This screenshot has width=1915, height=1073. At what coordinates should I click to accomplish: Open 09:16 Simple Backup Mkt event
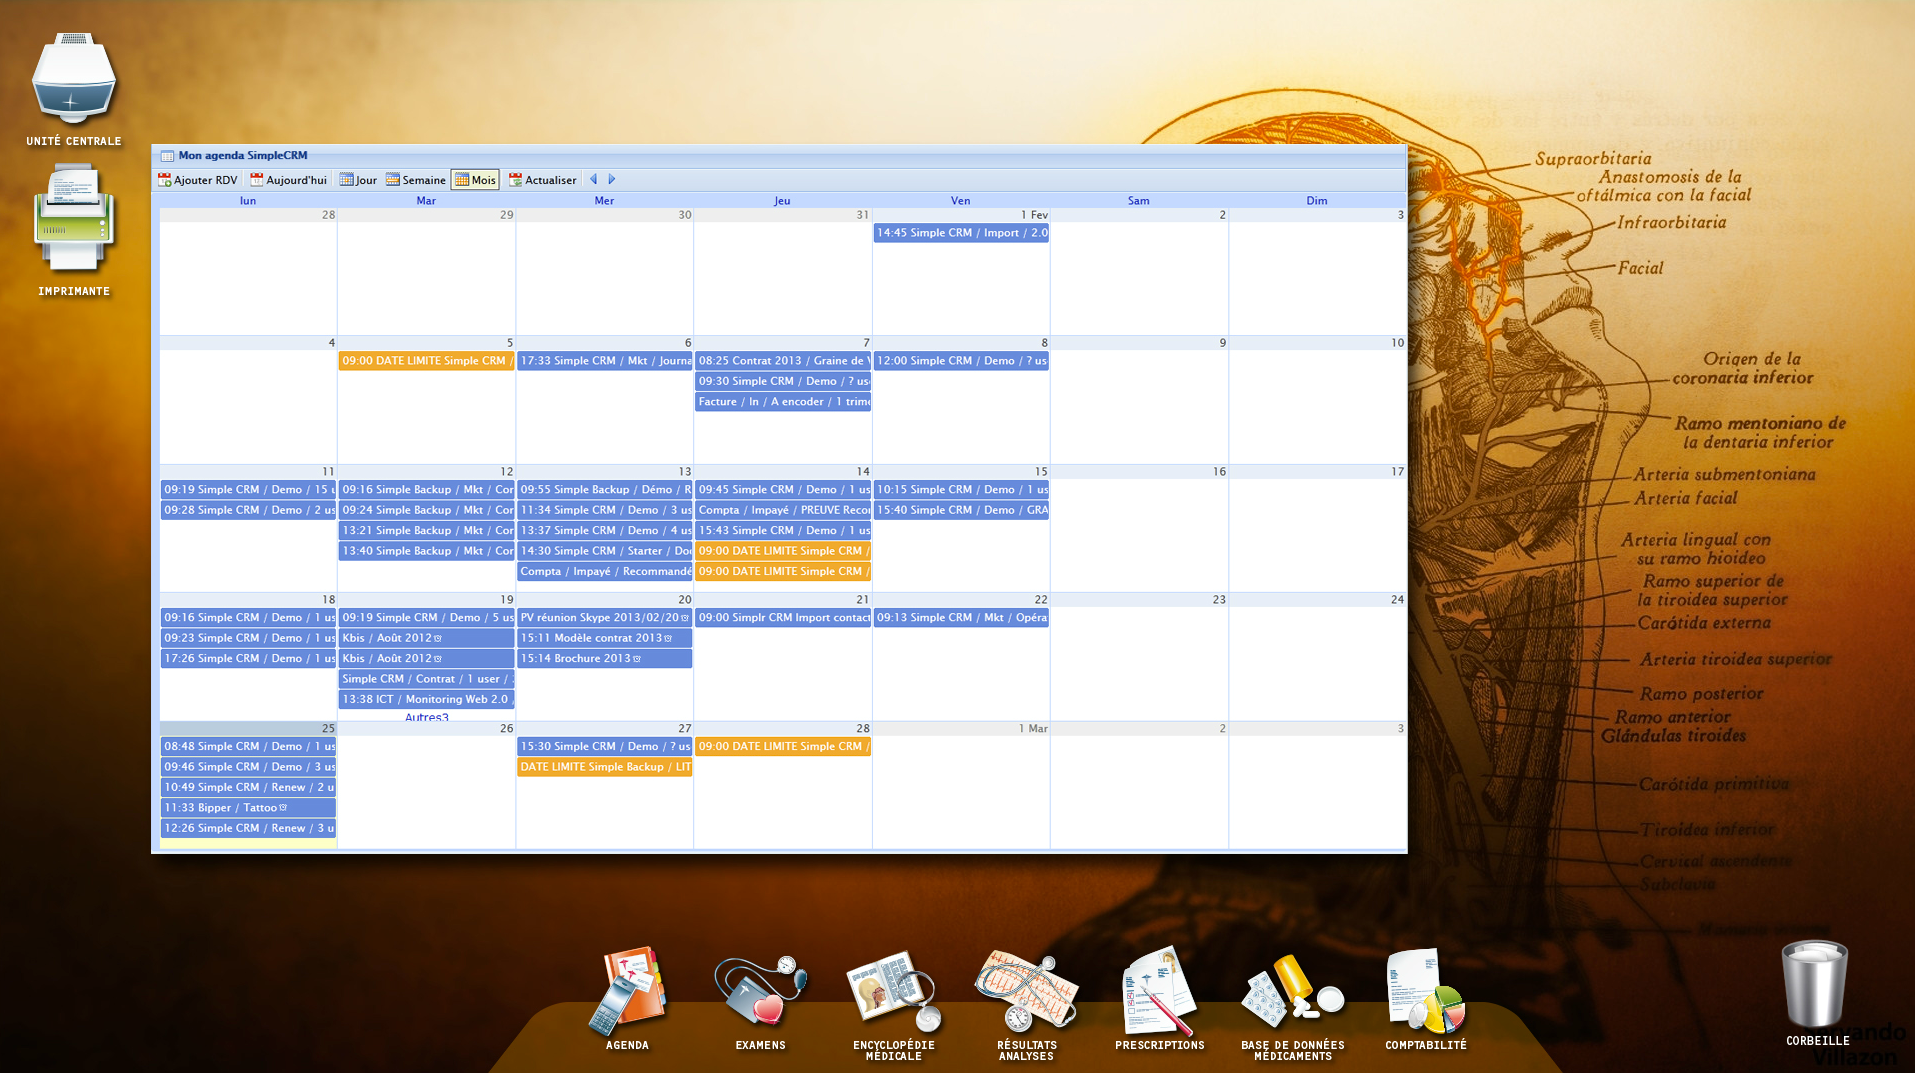point(426,490)
